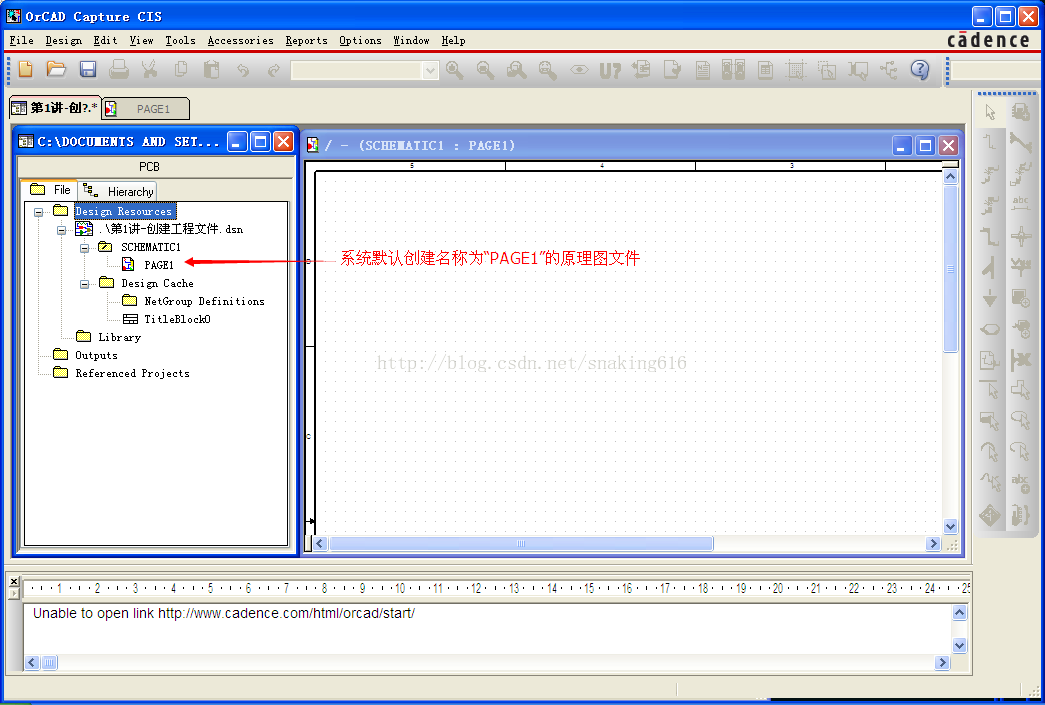This screenshot has height=705, width=1045.
Task: Click the empty toolbar part-name input field
Action: click(x=357, y=69)
